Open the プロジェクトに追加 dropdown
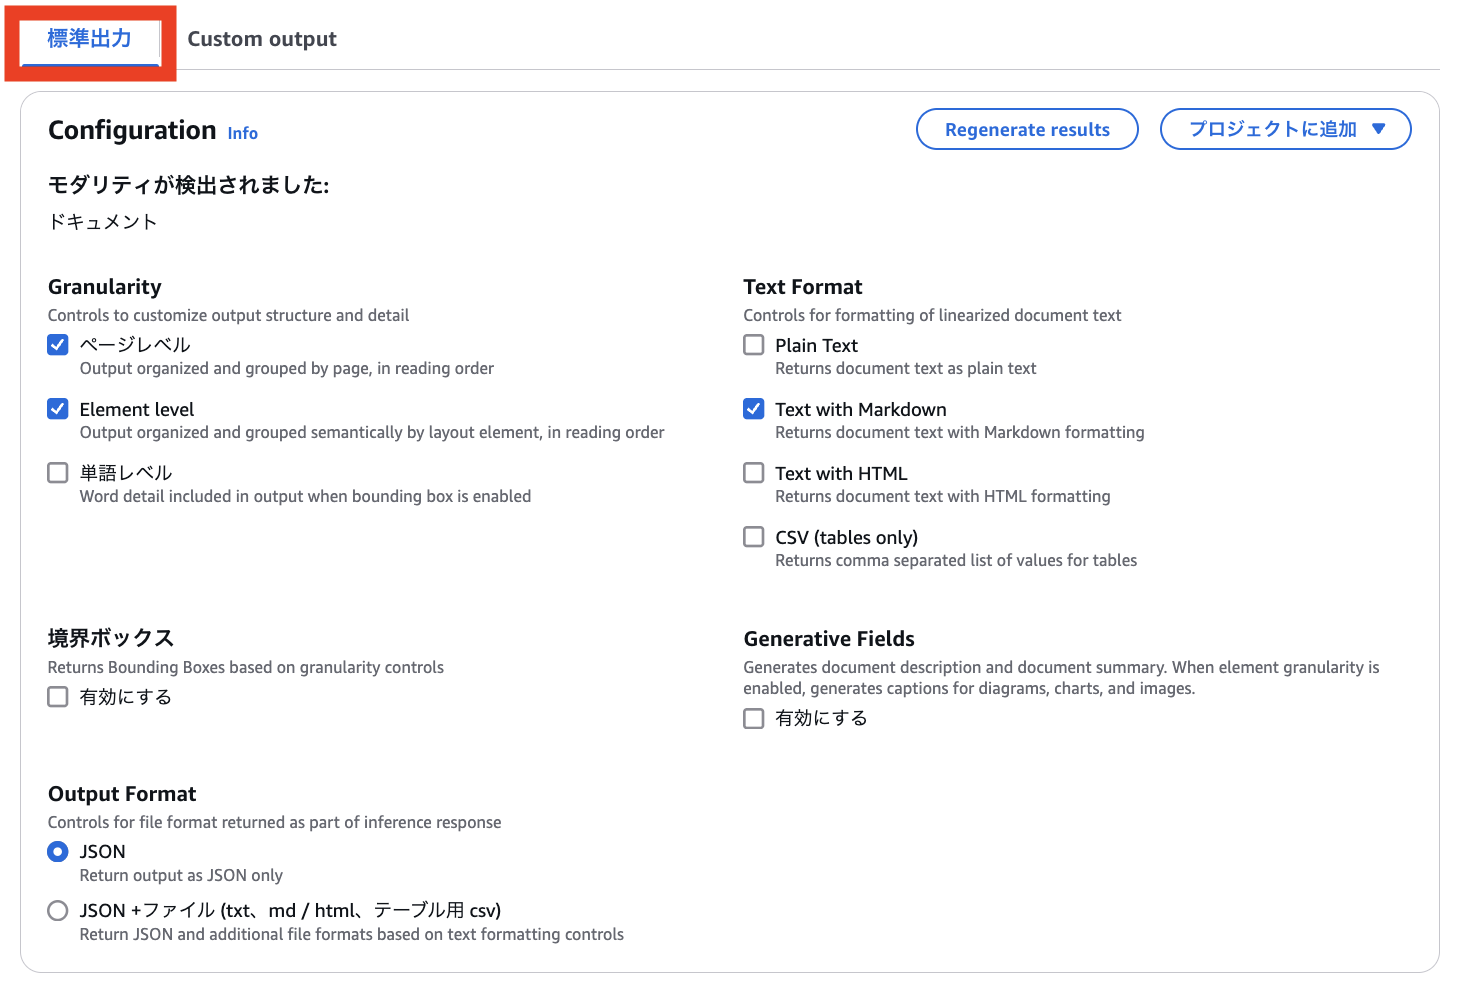Viewport: 1468px width, 992px height. click(x=1272, y=129)
